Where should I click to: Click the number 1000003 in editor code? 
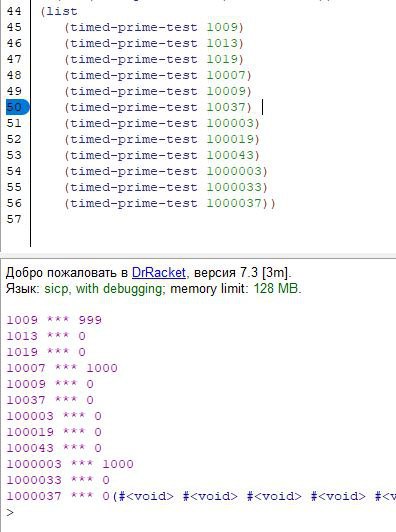click(235, 171)
